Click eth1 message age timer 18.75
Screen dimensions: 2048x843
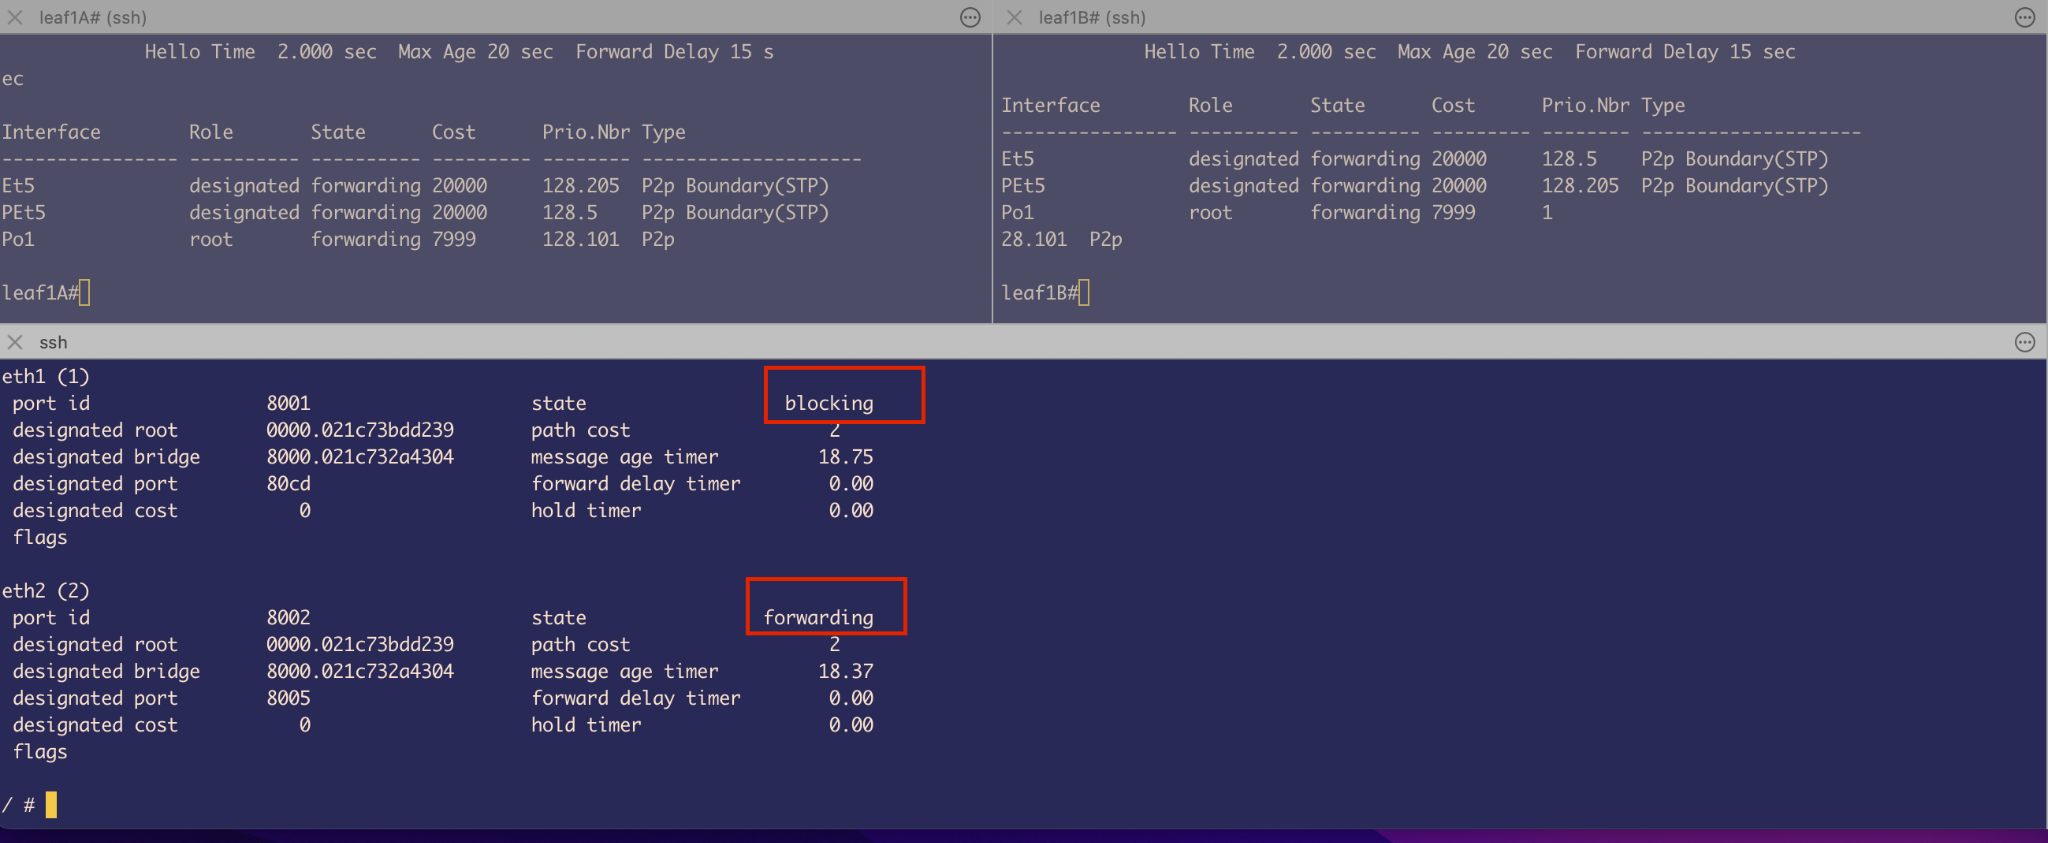[x=846, y=456]
